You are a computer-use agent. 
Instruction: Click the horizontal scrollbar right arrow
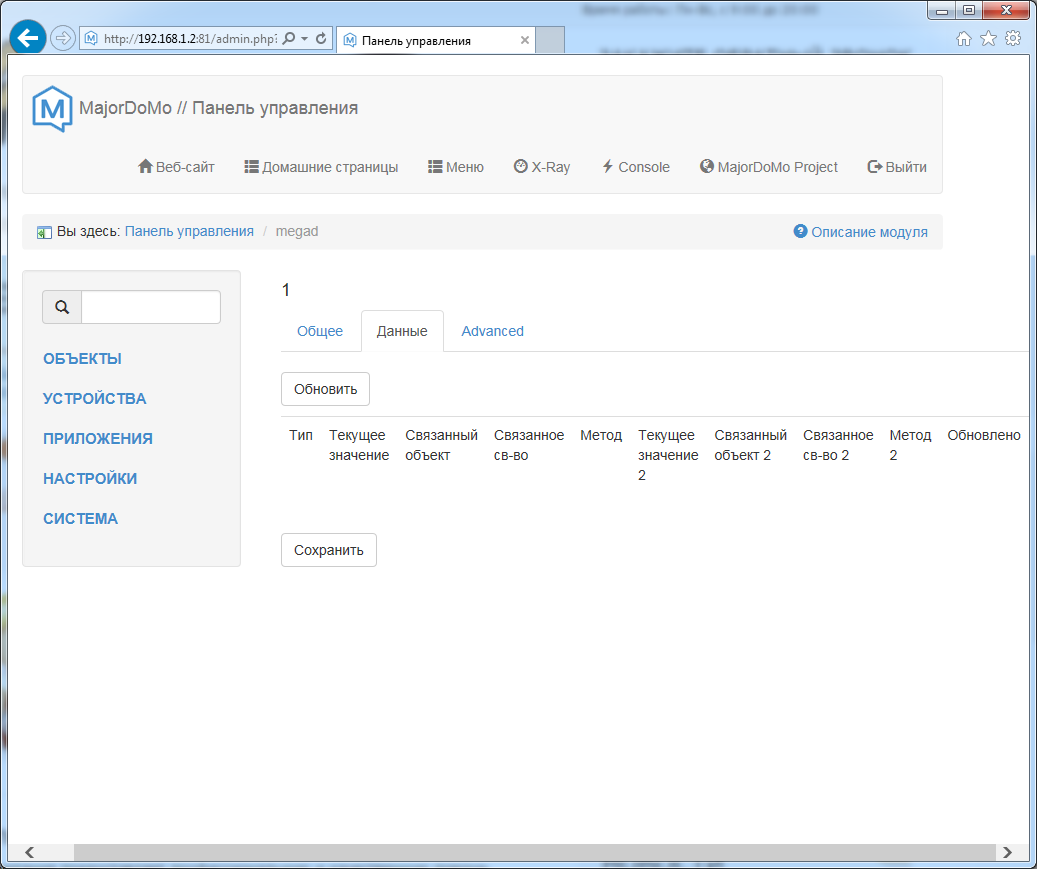[x=1007, y=852]
